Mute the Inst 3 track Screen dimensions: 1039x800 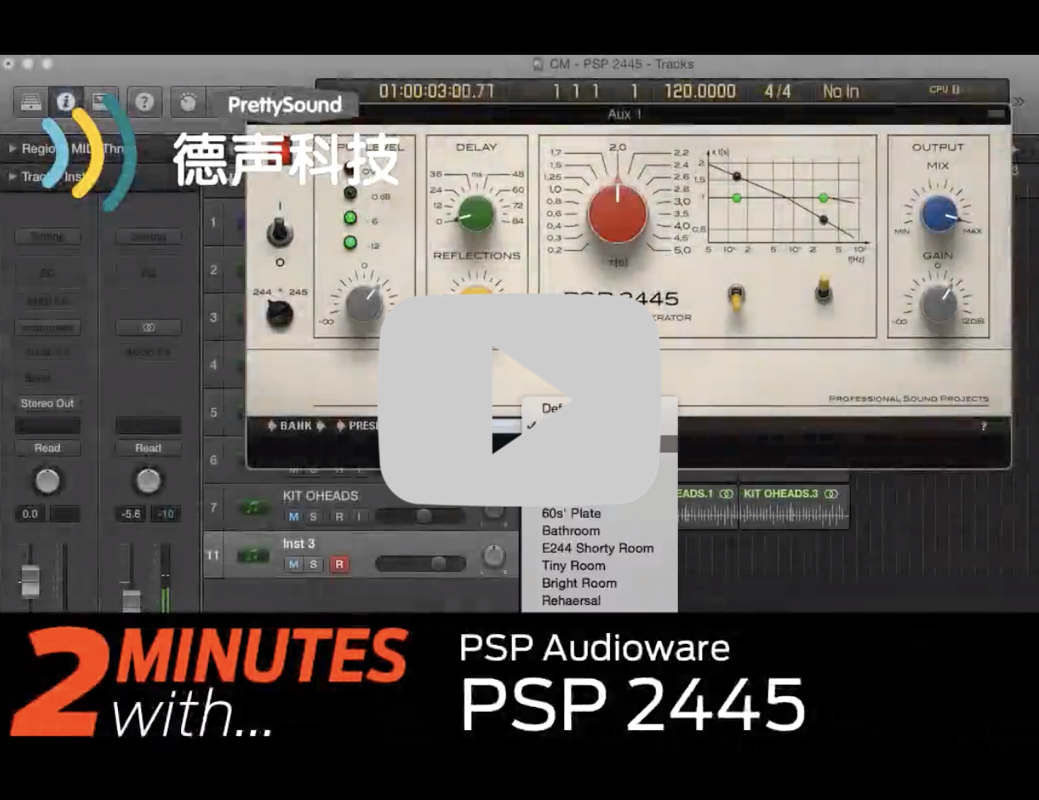(294, 564)
